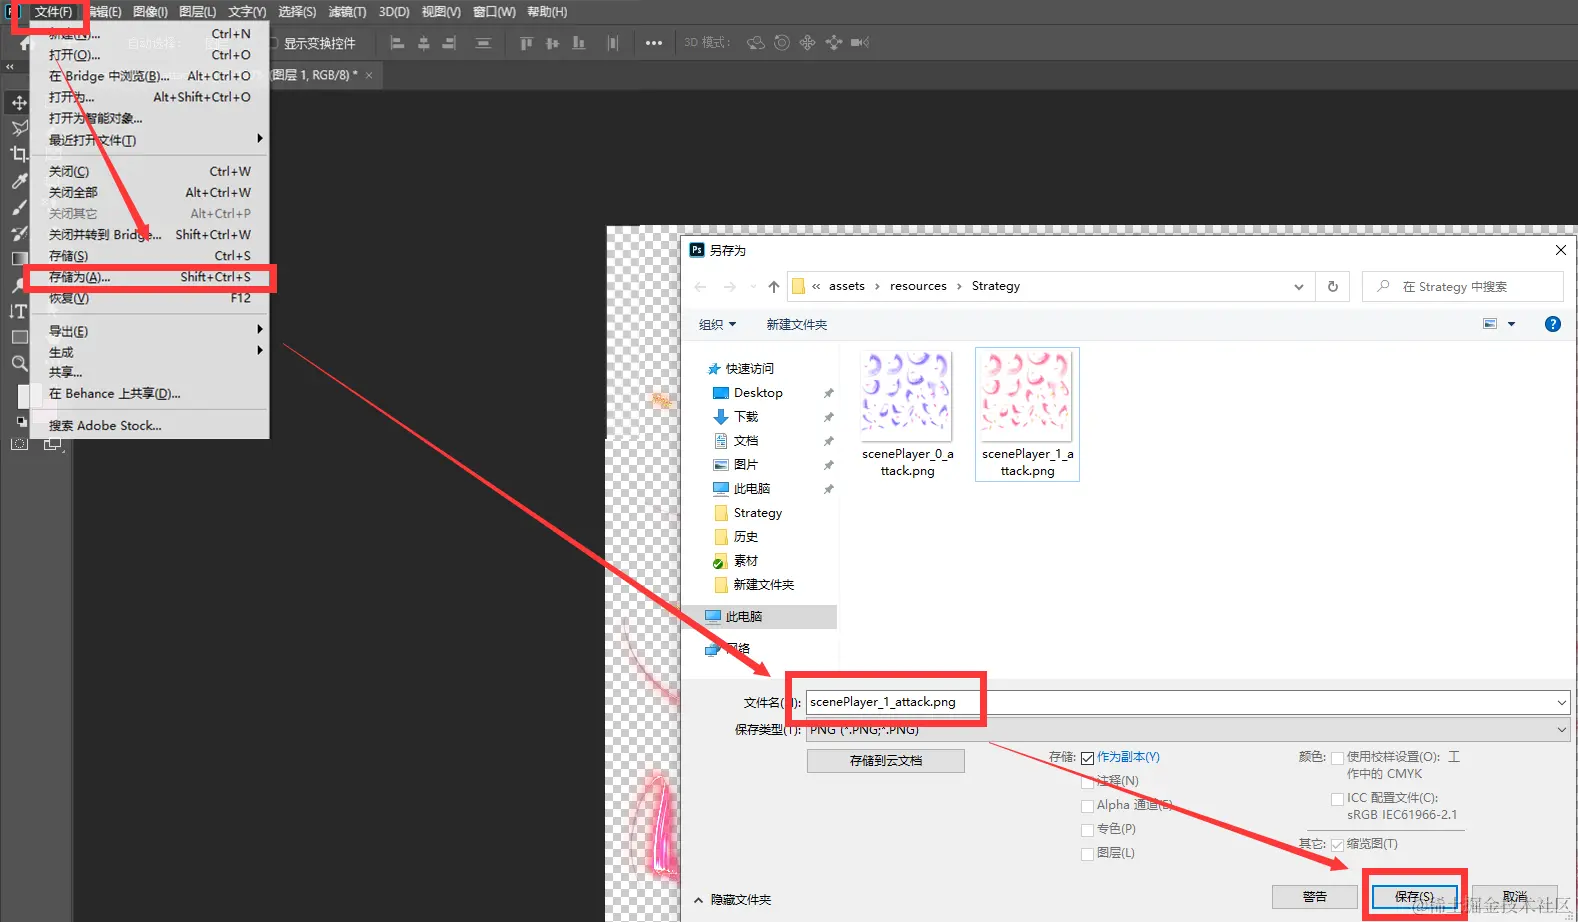Toggle Alpha 通道 checkbox
The height and width of the screenshot is (922, 1578).
1088,806
